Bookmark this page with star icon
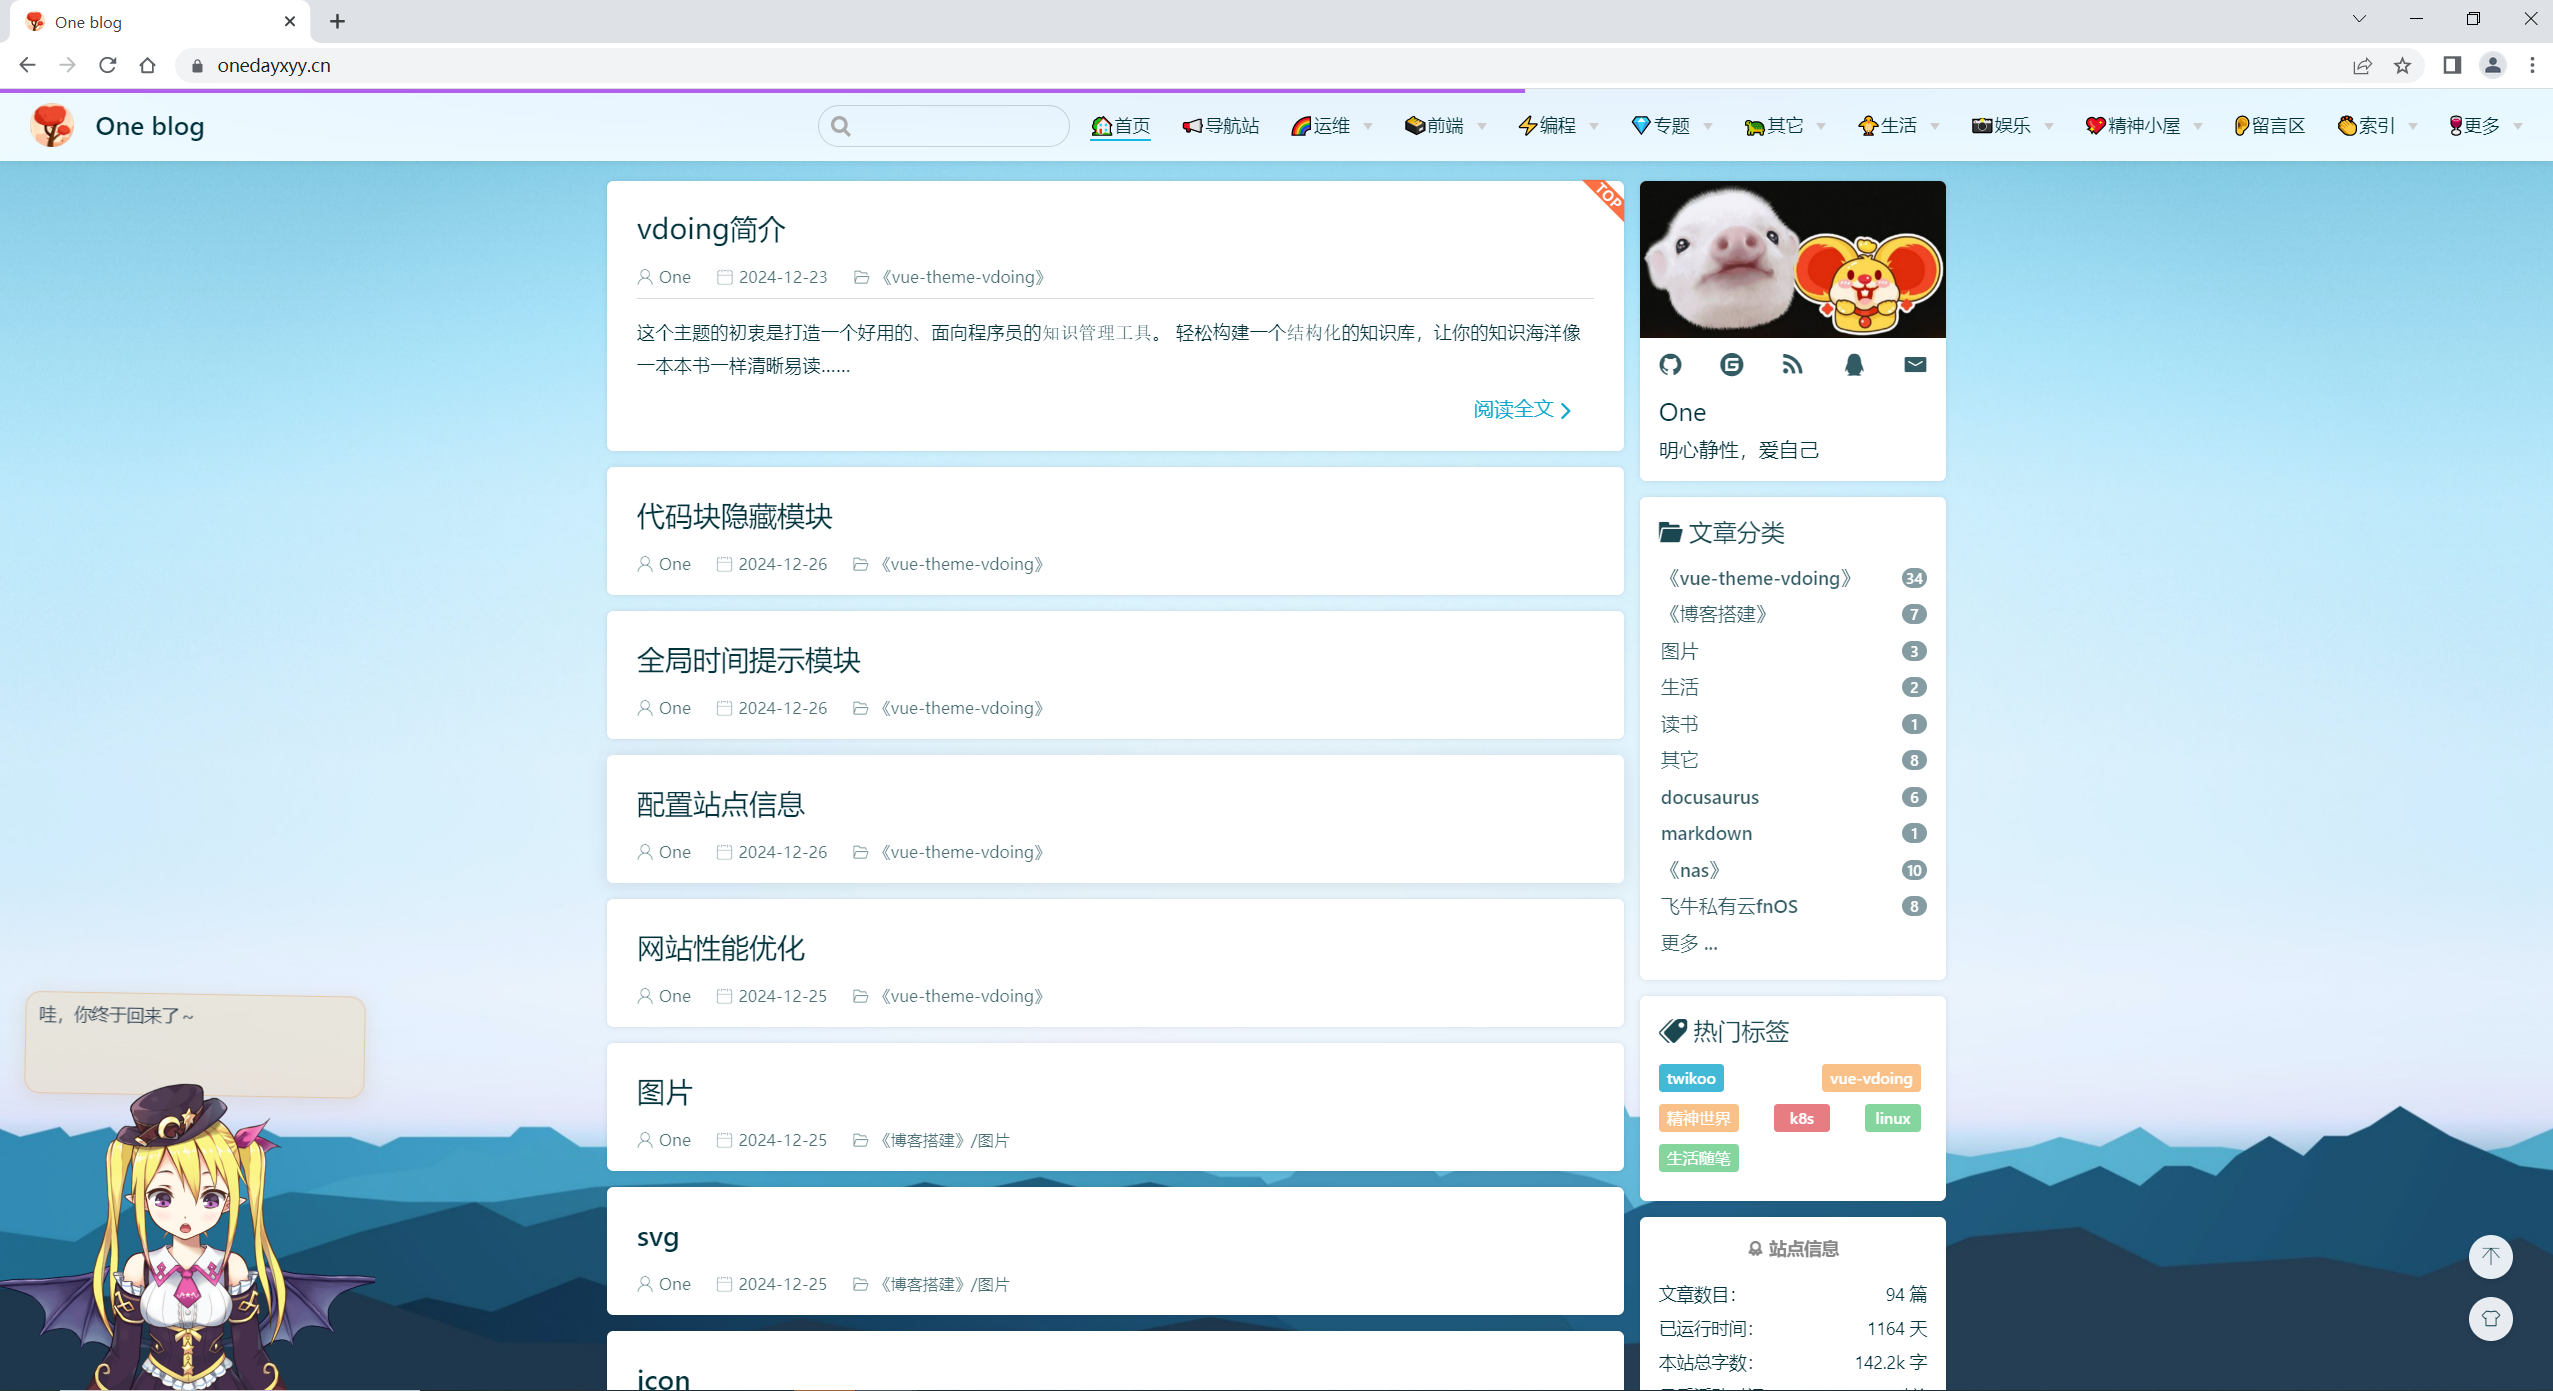 tap(2402, 65)
